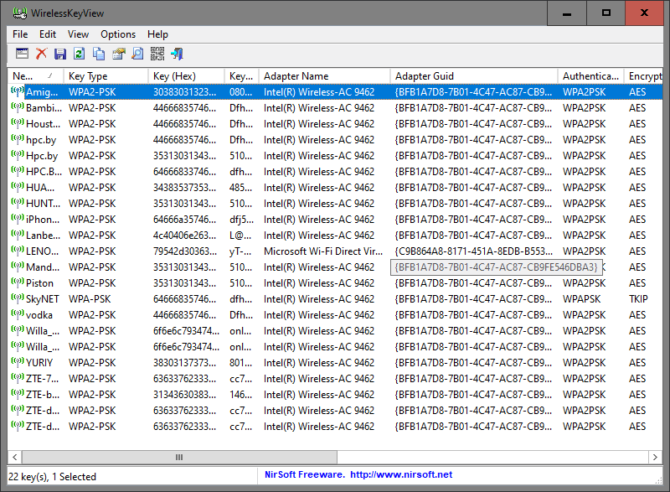Viewport: 670px width, 492px height.
Task: Click the 64666a35746... hex key cell
Action: pos(185,219)
